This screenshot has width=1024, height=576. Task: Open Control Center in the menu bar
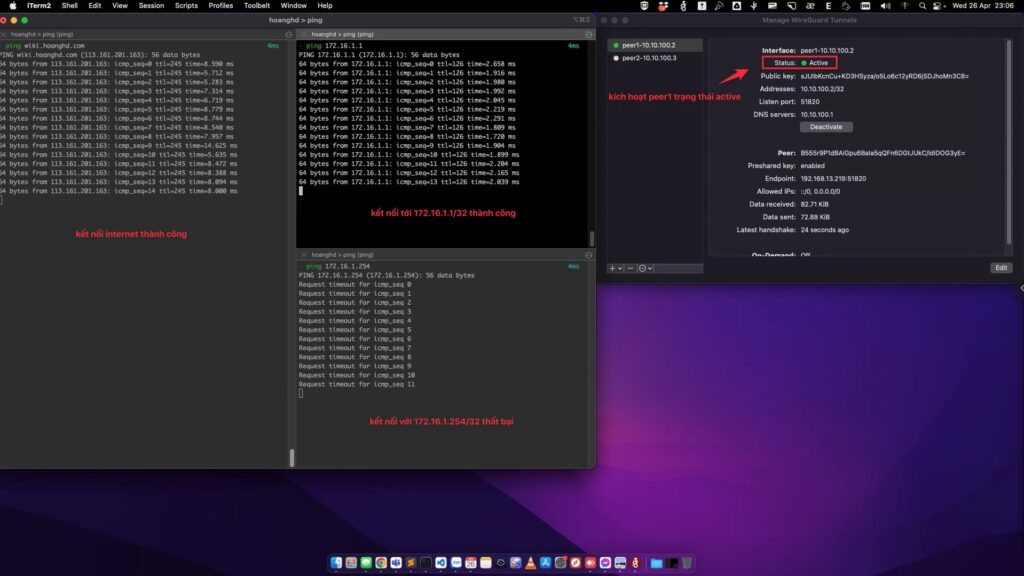point(937,5)
